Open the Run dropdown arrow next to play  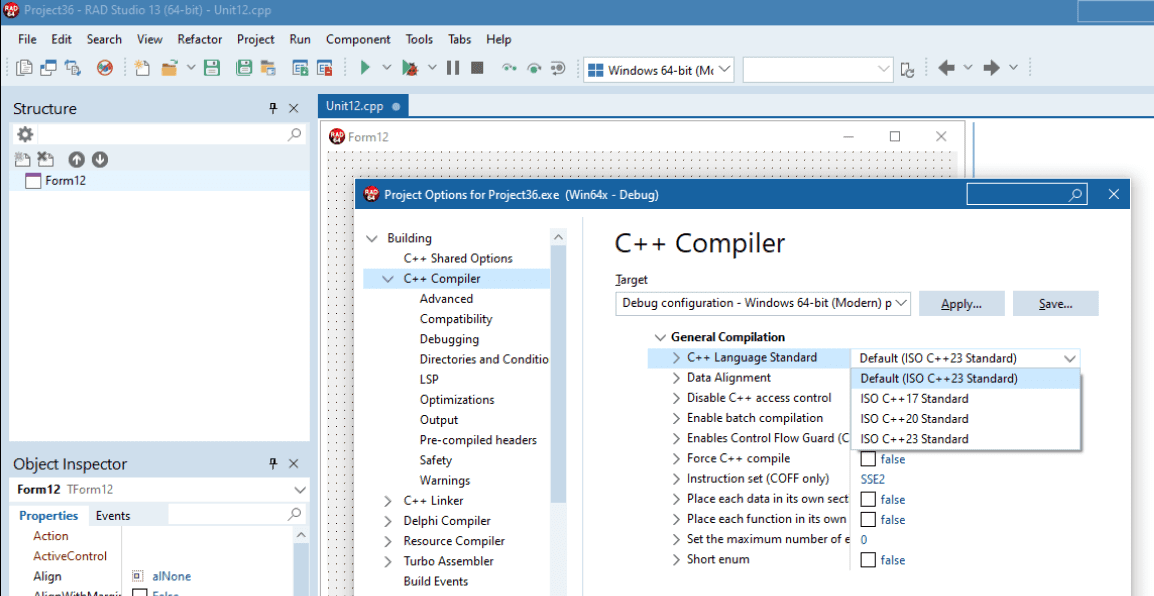(386, 68)
